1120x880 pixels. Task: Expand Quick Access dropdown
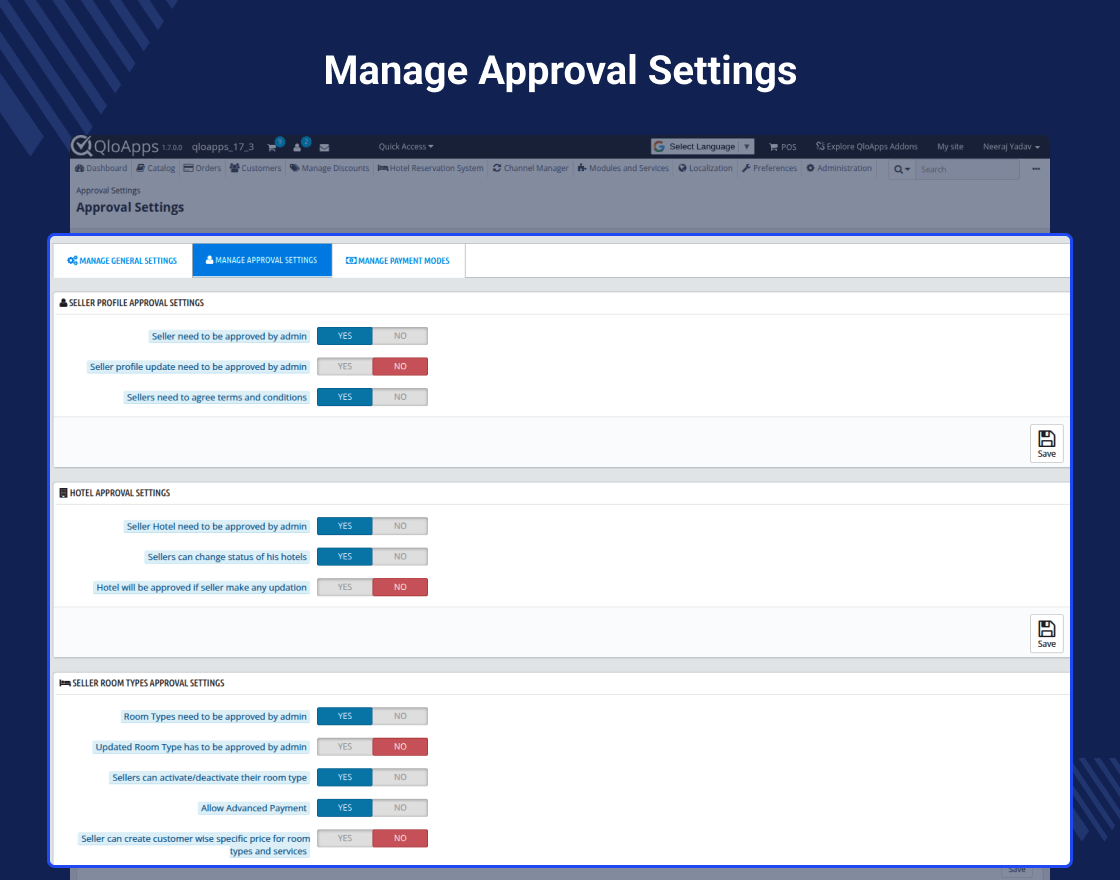(406, 146)
